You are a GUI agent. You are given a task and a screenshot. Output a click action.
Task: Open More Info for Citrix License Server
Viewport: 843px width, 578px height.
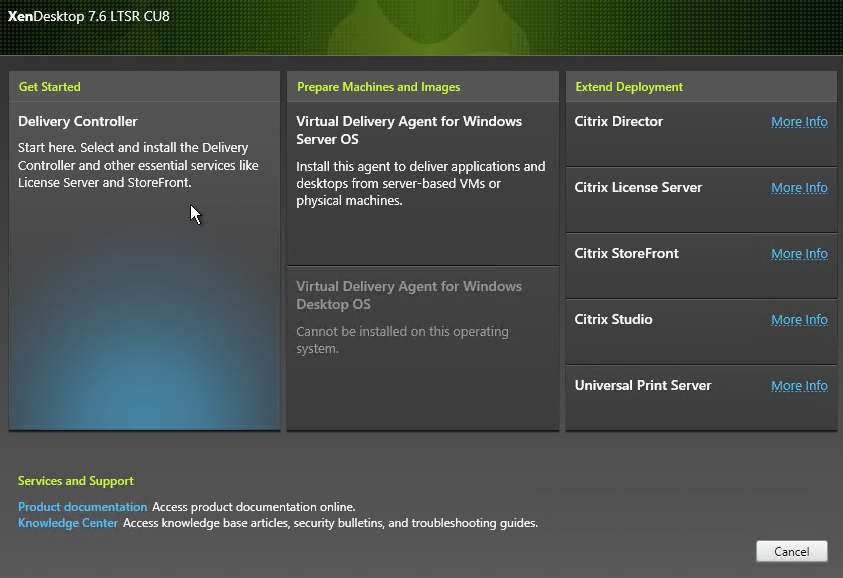tap(799, 188)
